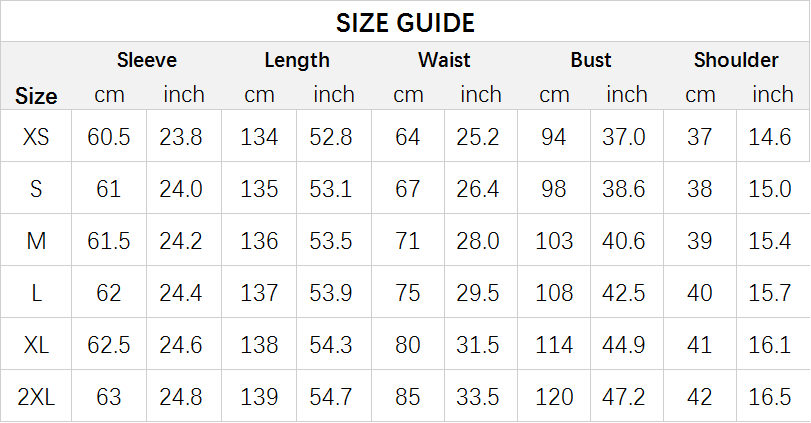Select the Shoulder column header
Screen dimensions: 811x423
point(736,60)
